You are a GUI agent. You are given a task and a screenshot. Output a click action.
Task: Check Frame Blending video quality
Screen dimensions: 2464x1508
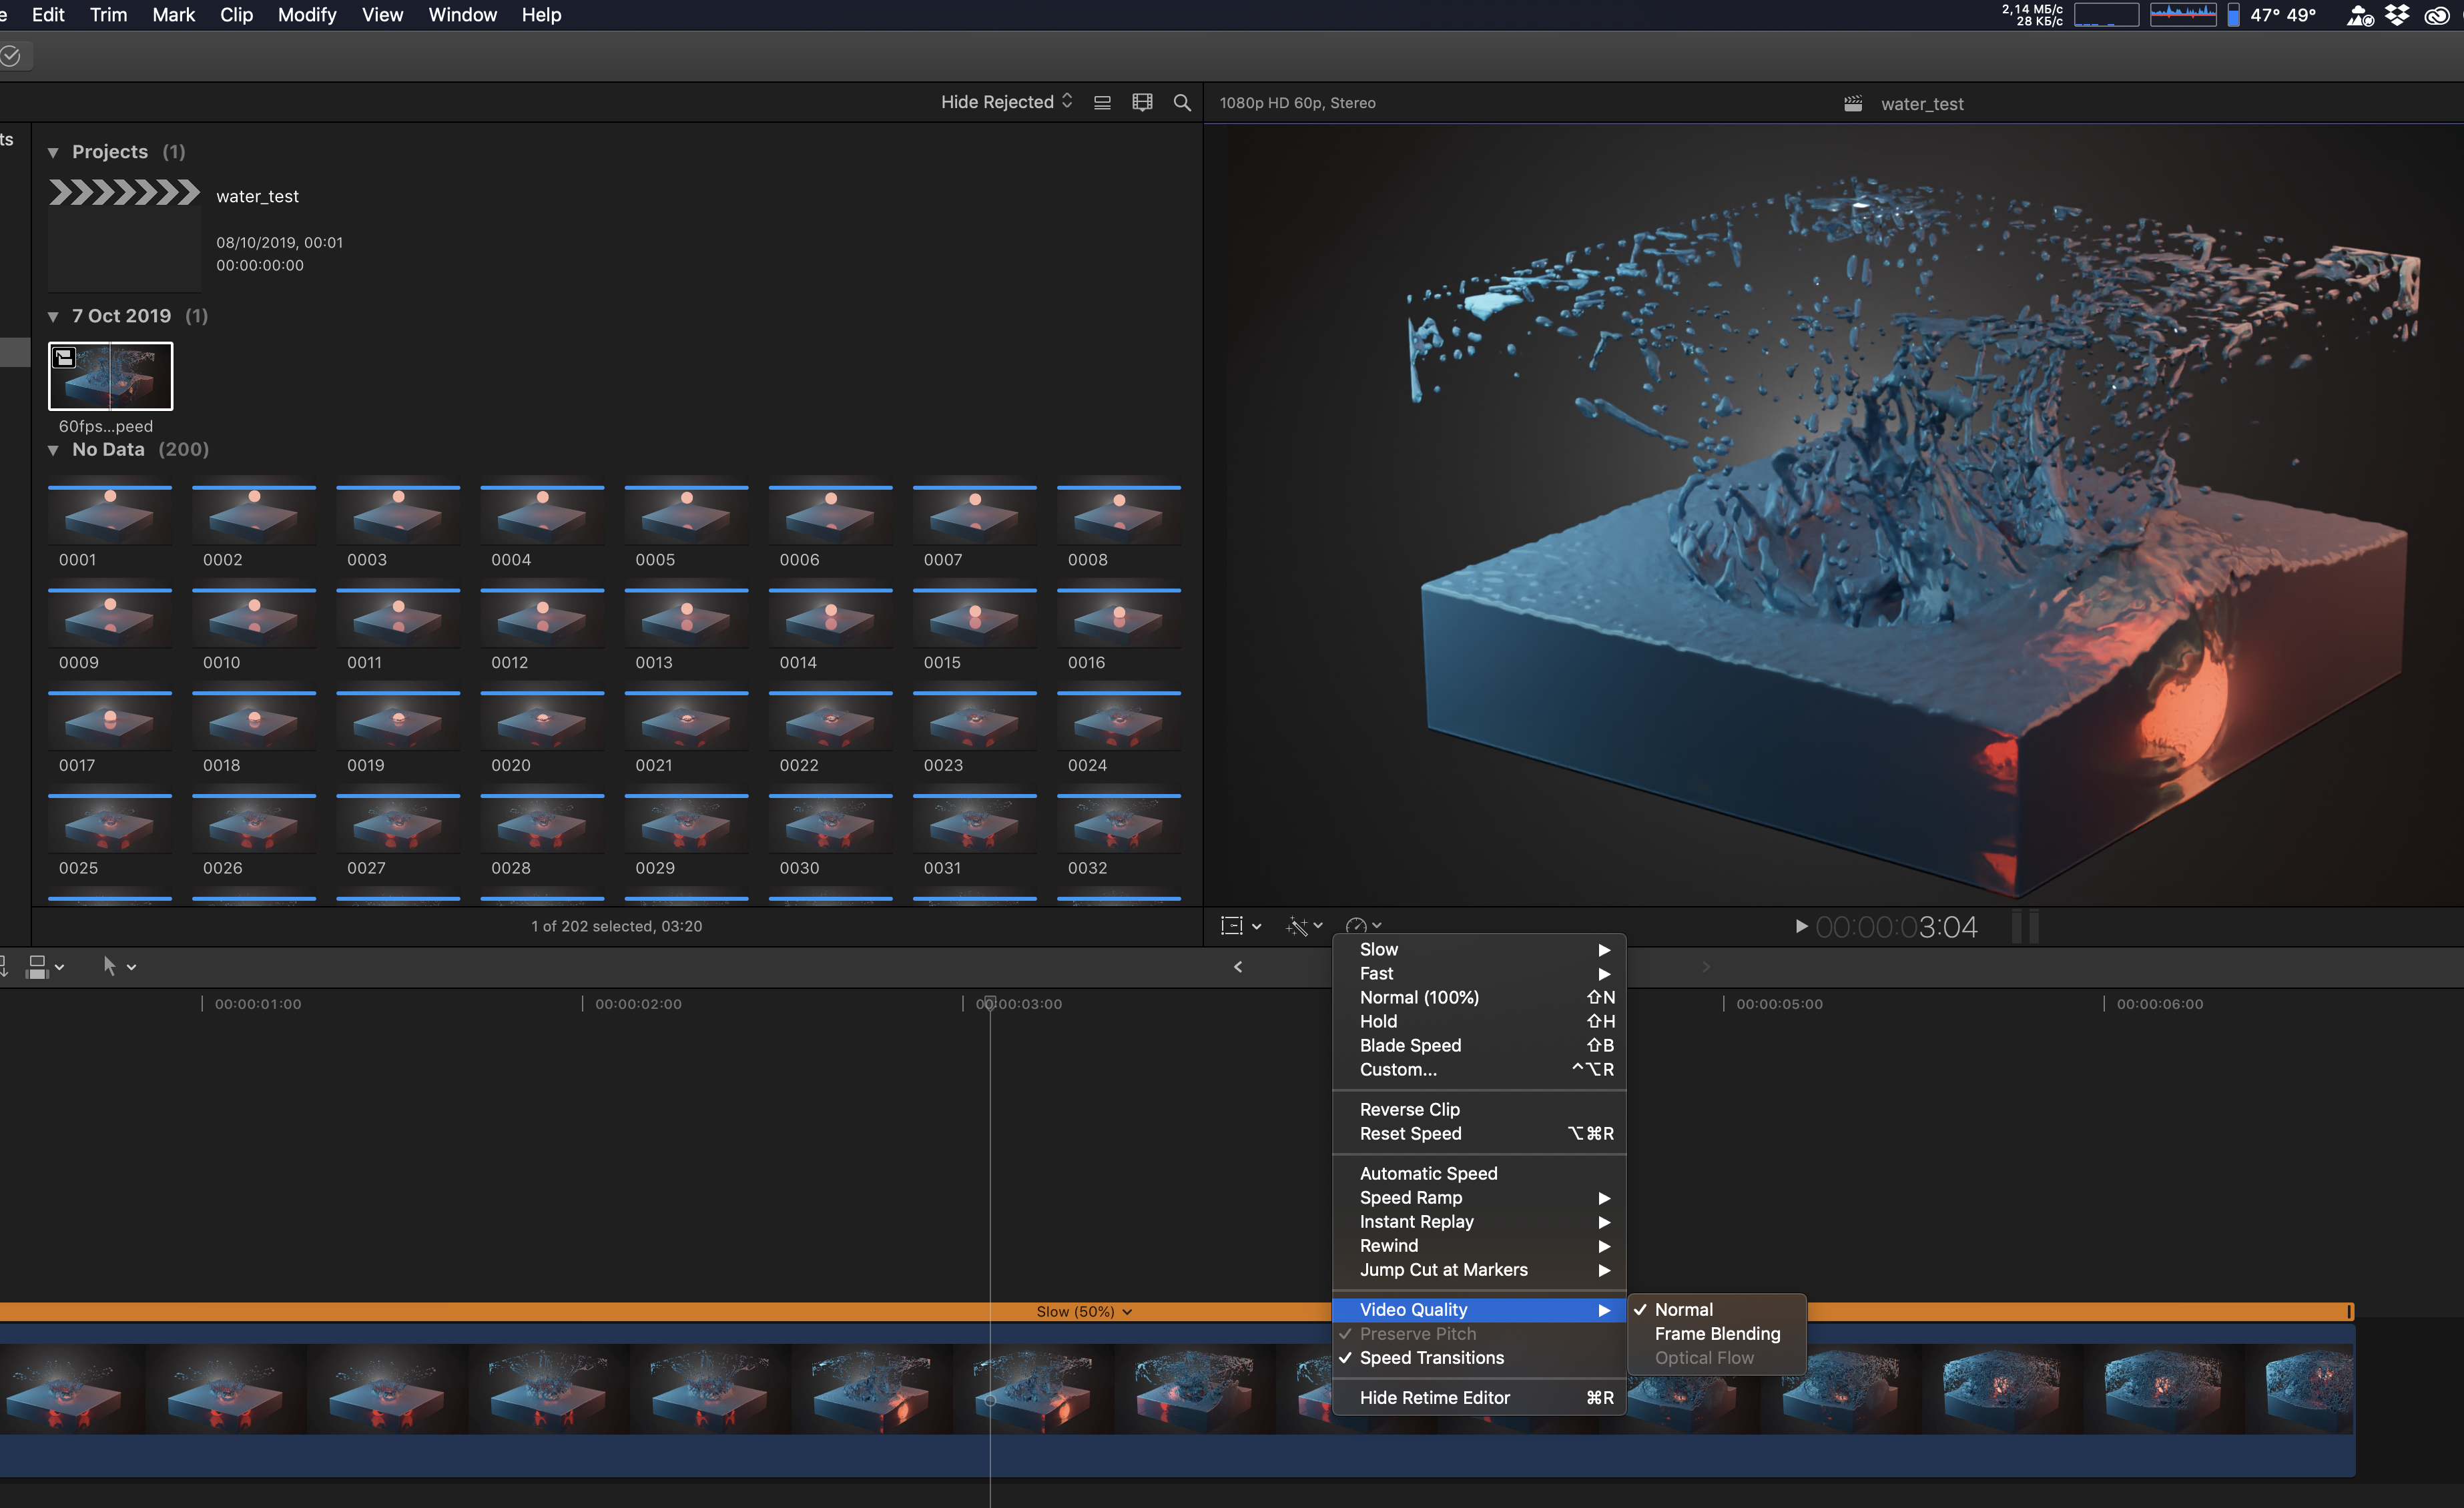tap(1717, 1333)
